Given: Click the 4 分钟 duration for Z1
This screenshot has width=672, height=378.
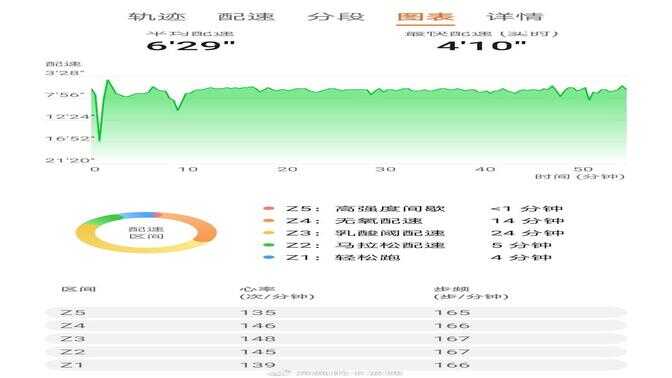Looking at the screenshot, I should pyautogui.click(x=521, y=258).
